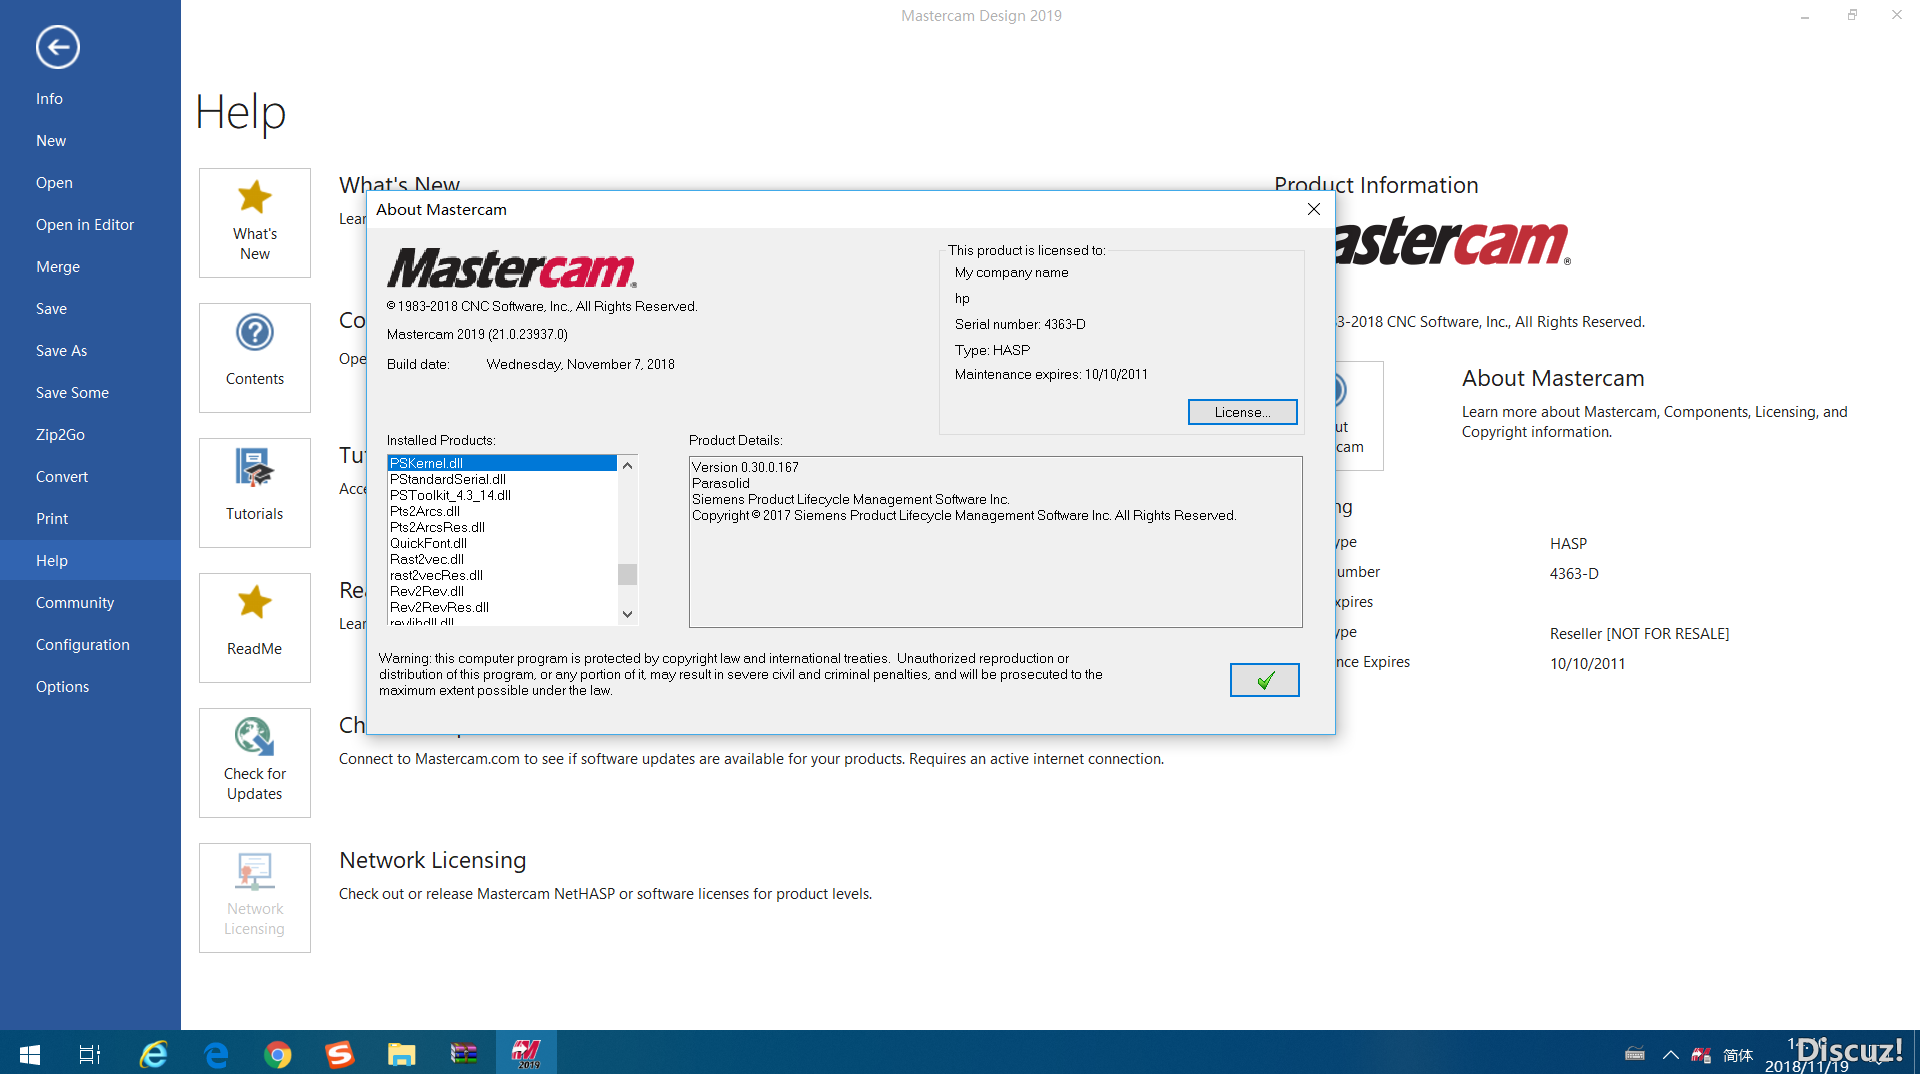
Task: Click the back arrow circle icon
Action: pyautogui.click(x=58, y=47)
